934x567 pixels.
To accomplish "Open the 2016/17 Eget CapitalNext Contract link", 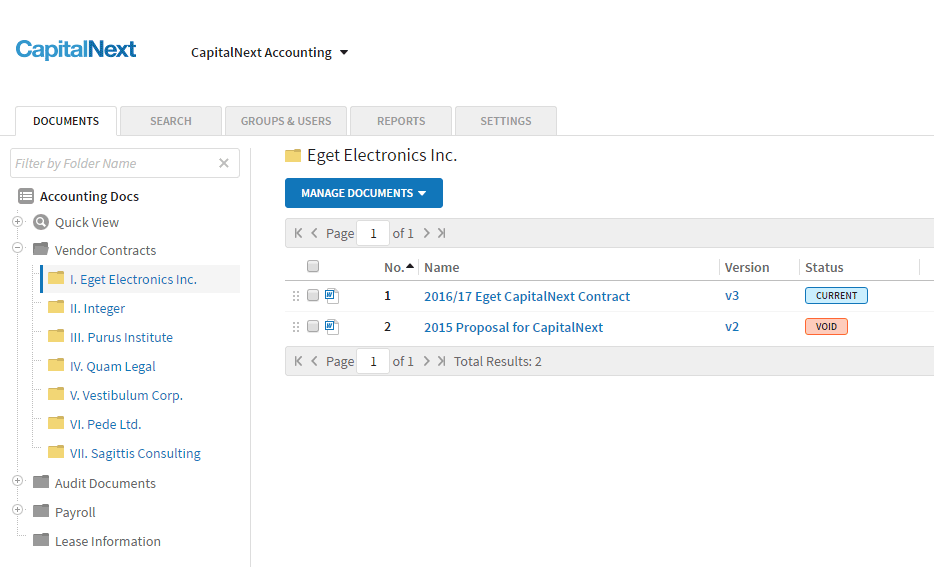I will coord(527,296).
